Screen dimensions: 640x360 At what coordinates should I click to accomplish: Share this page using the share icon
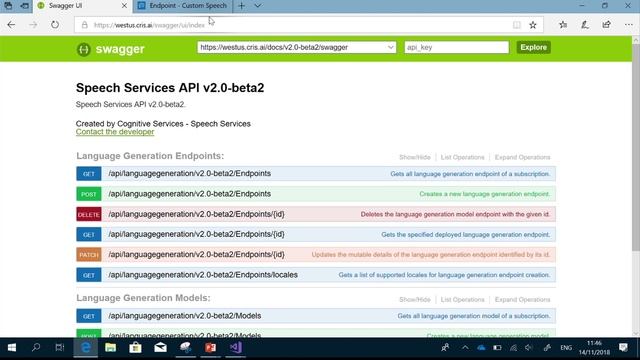point(607,25)
